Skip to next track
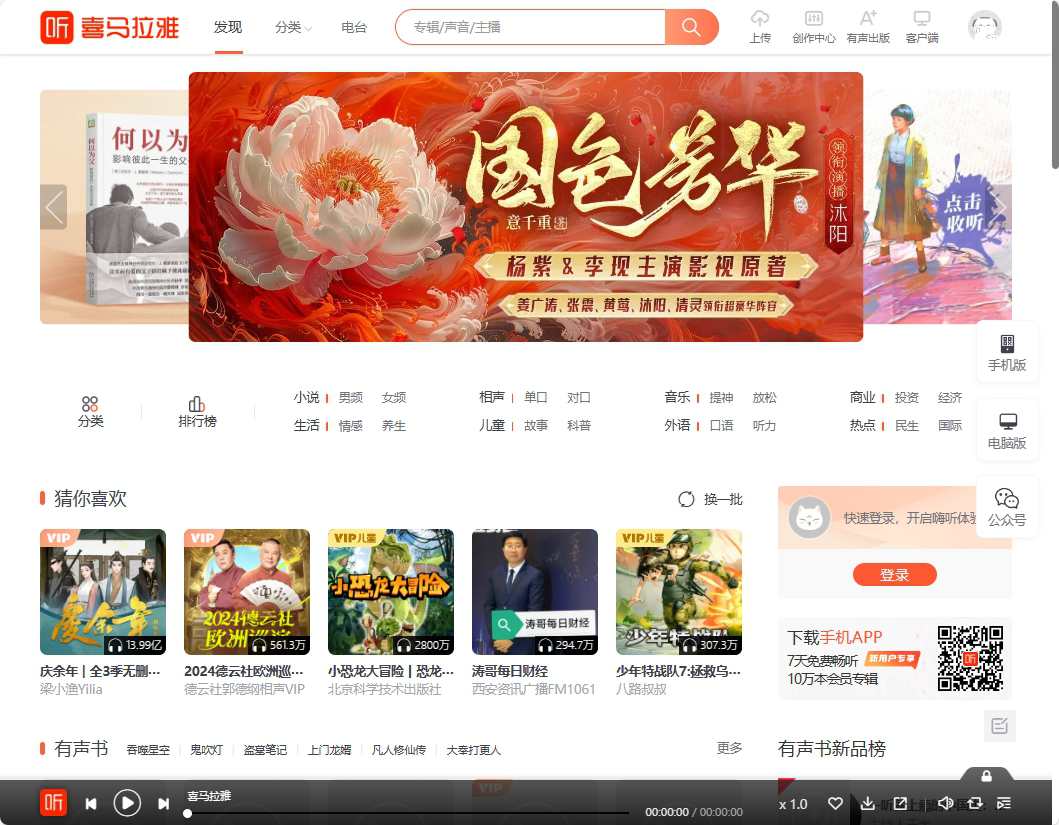The image size is (1059, 825). click(163, 803)
